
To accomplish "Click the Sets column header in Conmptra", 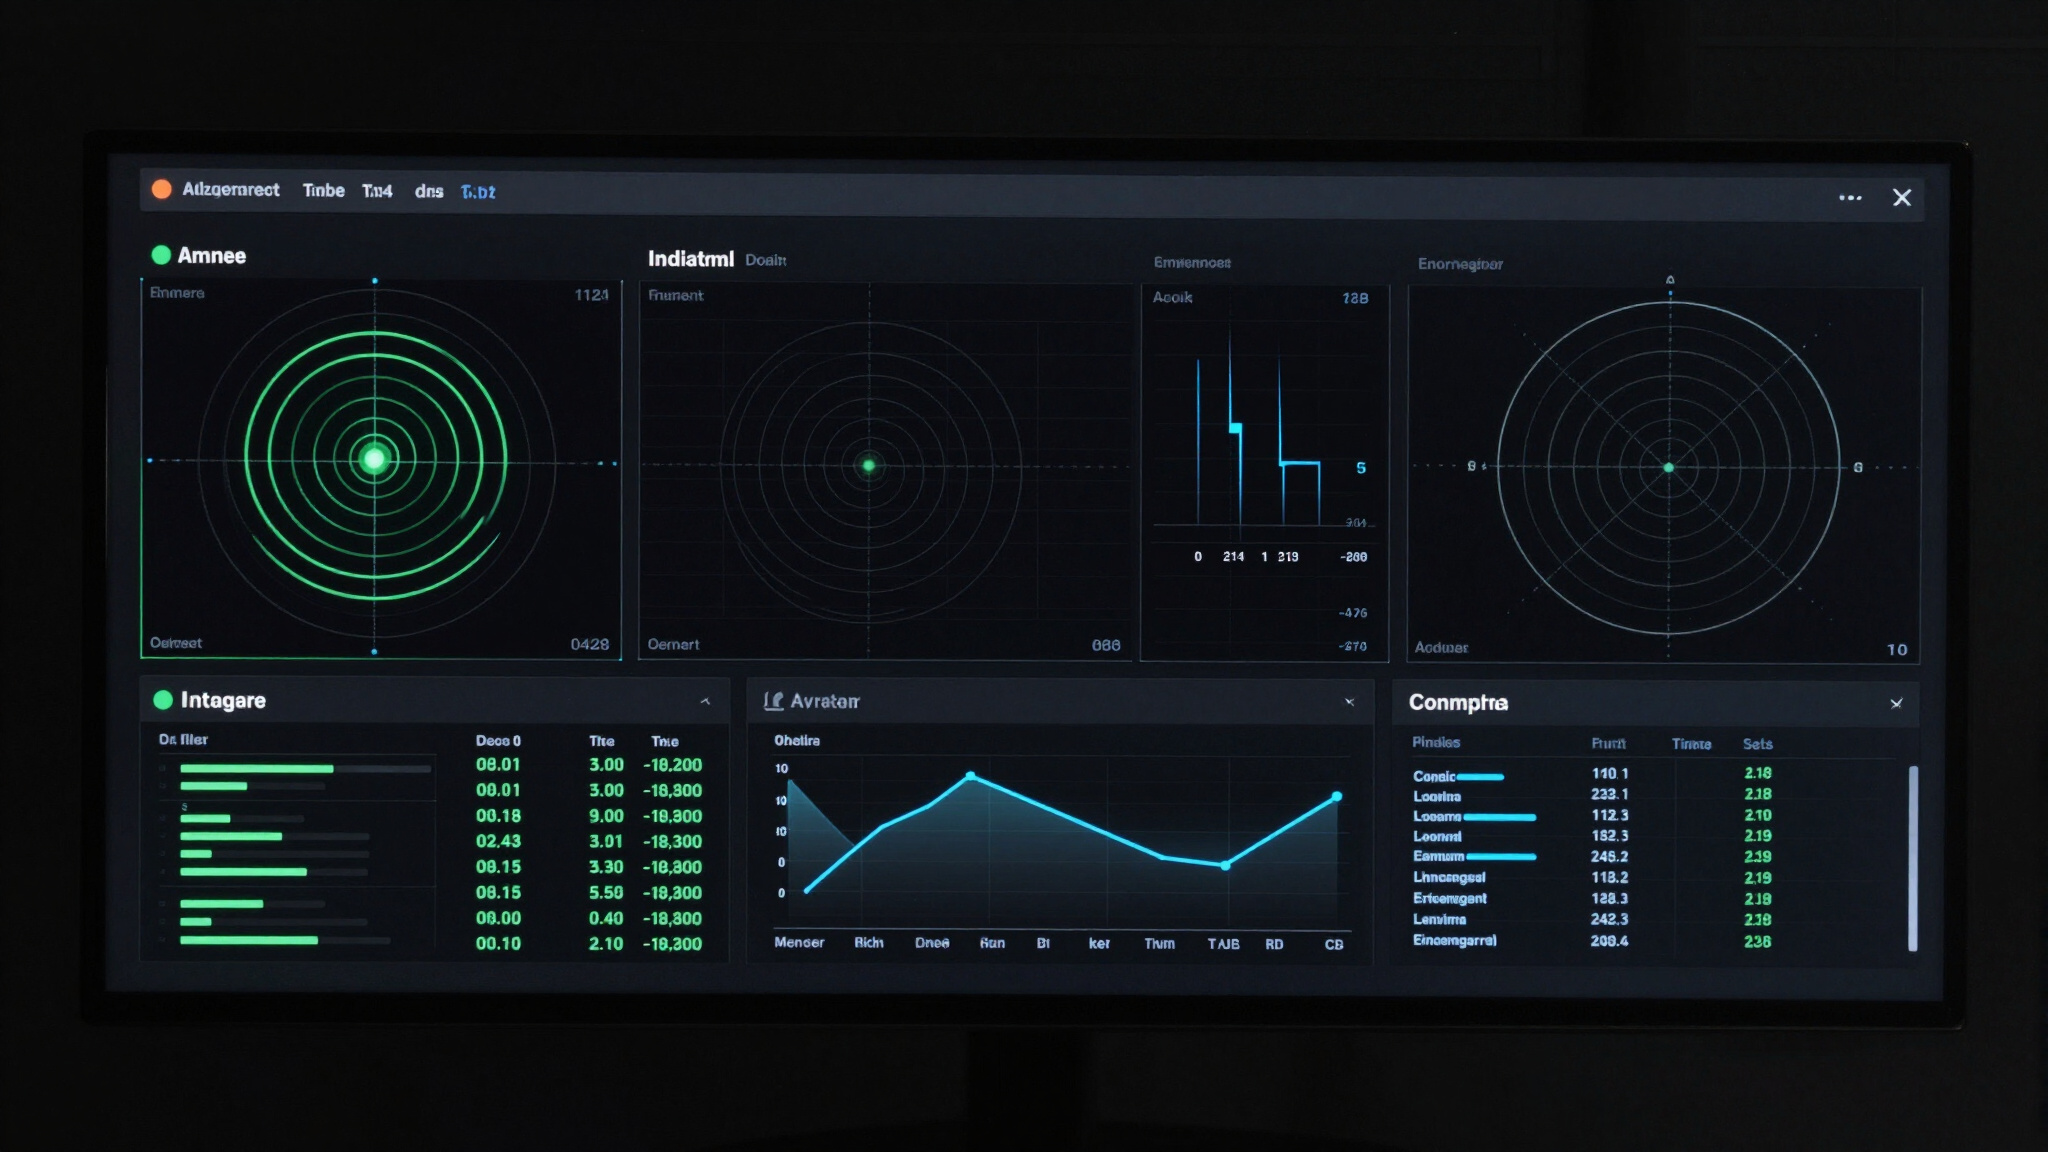I will point(1757,744).
